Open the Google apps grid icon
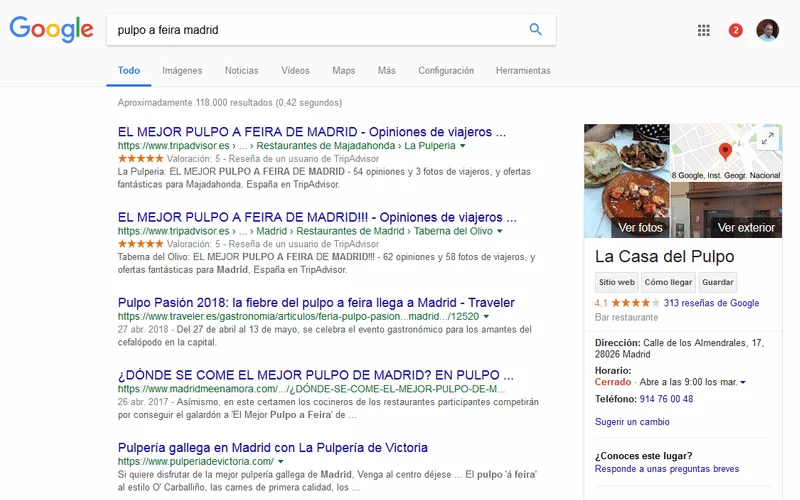This screenshot has width=800, height=500. tap(704, 30)
